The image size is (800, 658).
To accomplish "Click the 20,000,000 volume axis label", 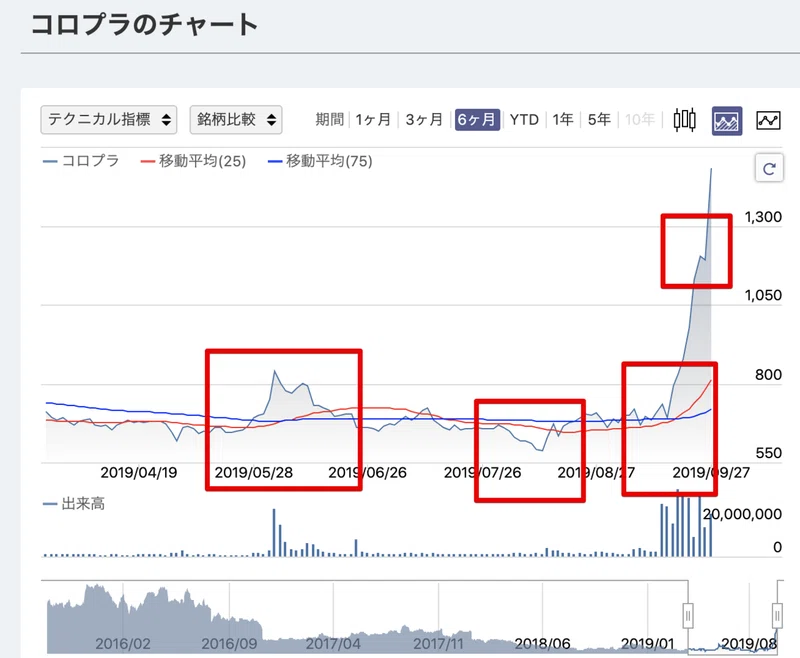I will [x=742, y=514].
